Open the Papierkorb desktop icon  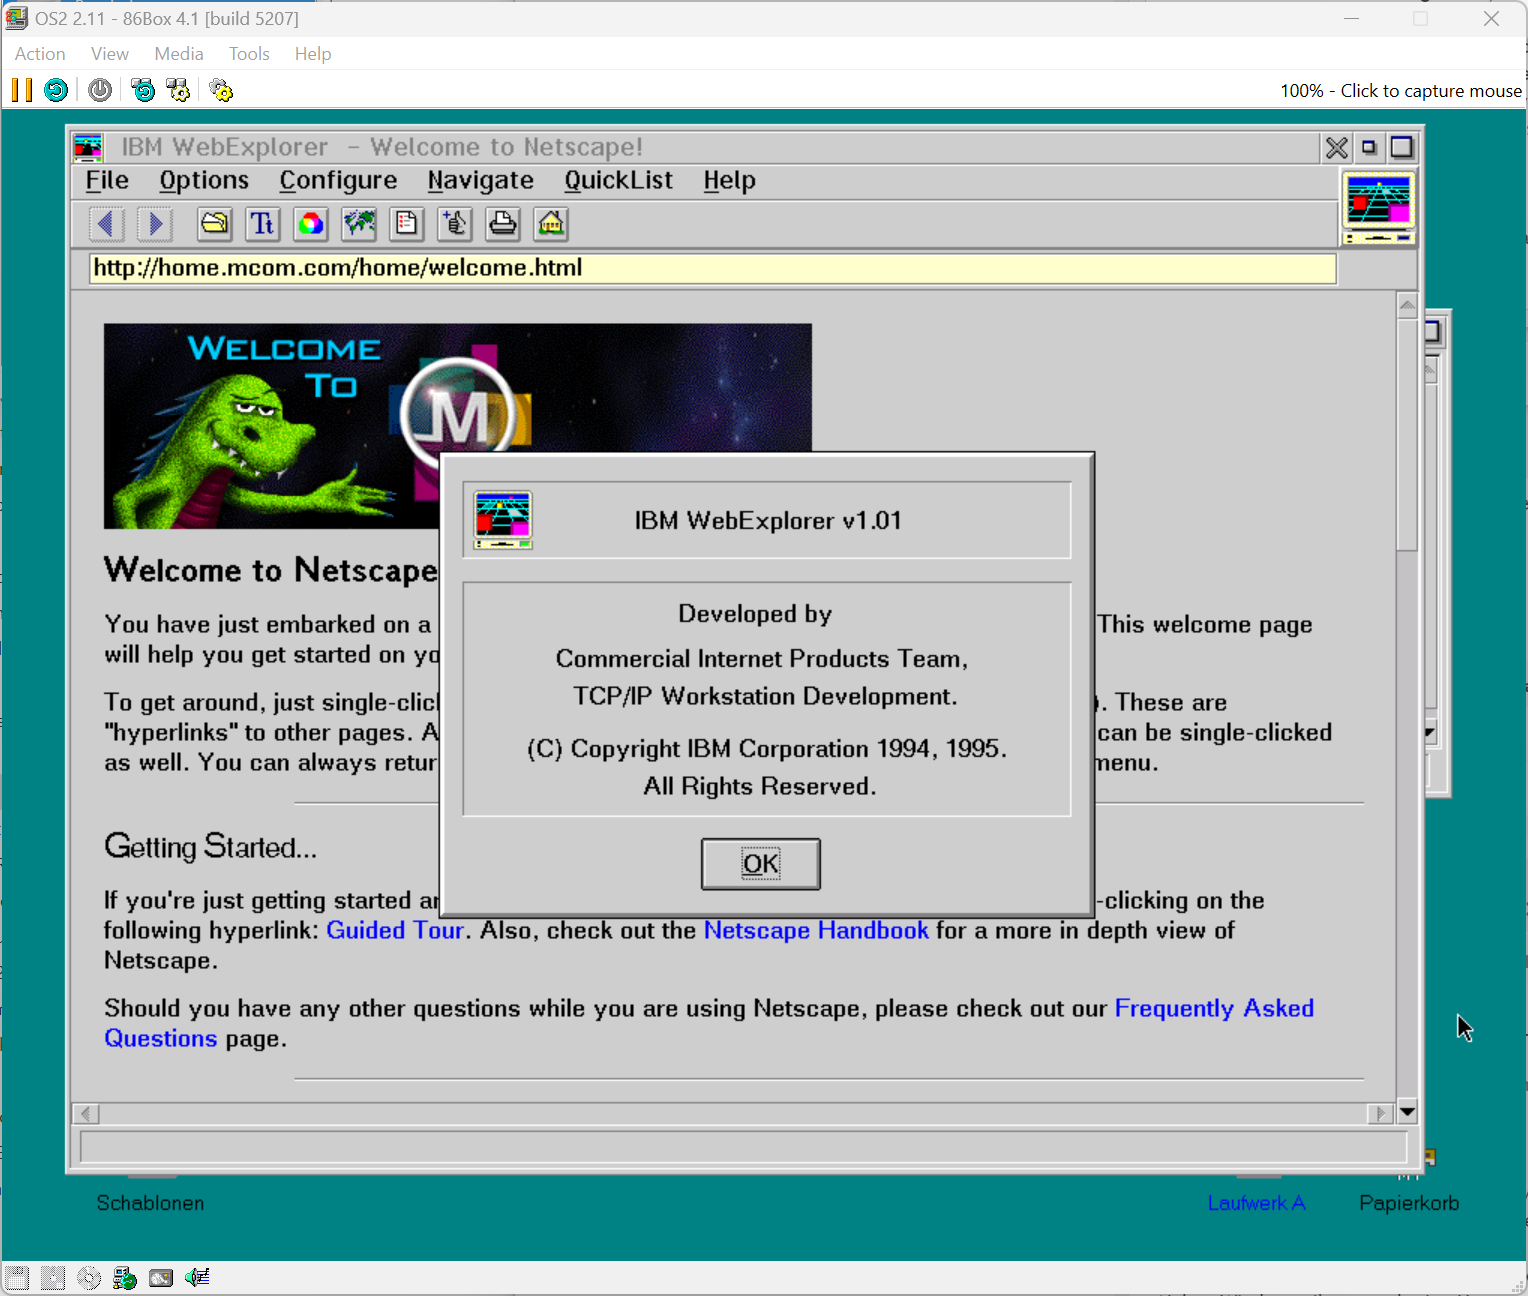(x=1408, y=1203)
